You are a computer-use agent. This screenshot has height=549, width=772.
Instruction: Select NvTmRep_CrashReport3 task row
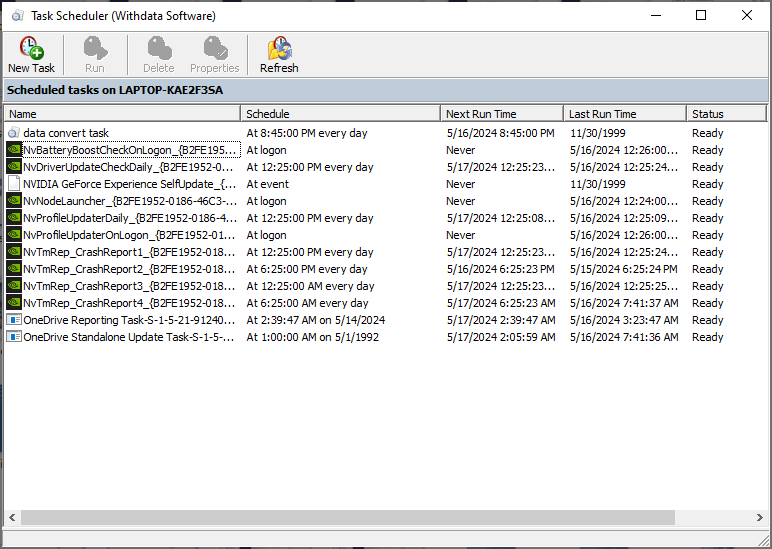(129, 286)
